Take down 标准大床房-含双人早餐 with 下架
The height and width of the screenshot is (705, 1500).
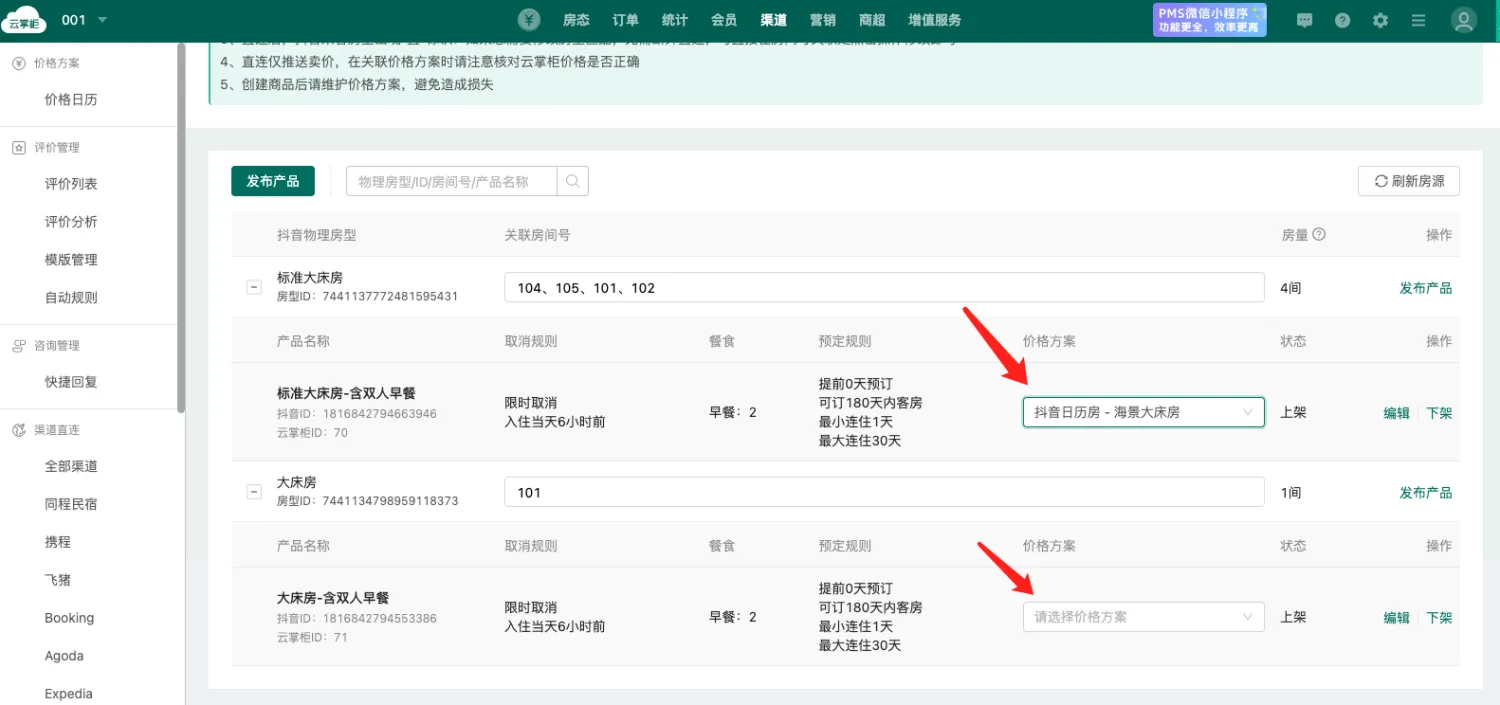tap(1439, 413)
